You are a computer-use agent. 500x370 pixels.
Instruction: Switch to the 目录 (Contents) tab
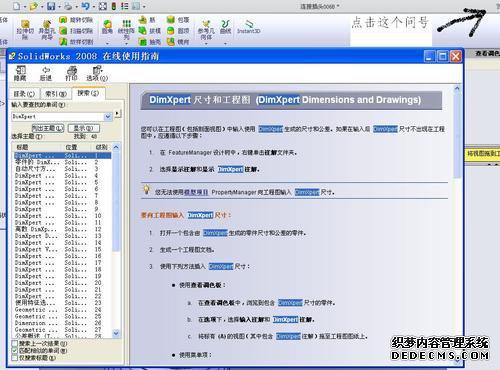click(x=24, y=94)
